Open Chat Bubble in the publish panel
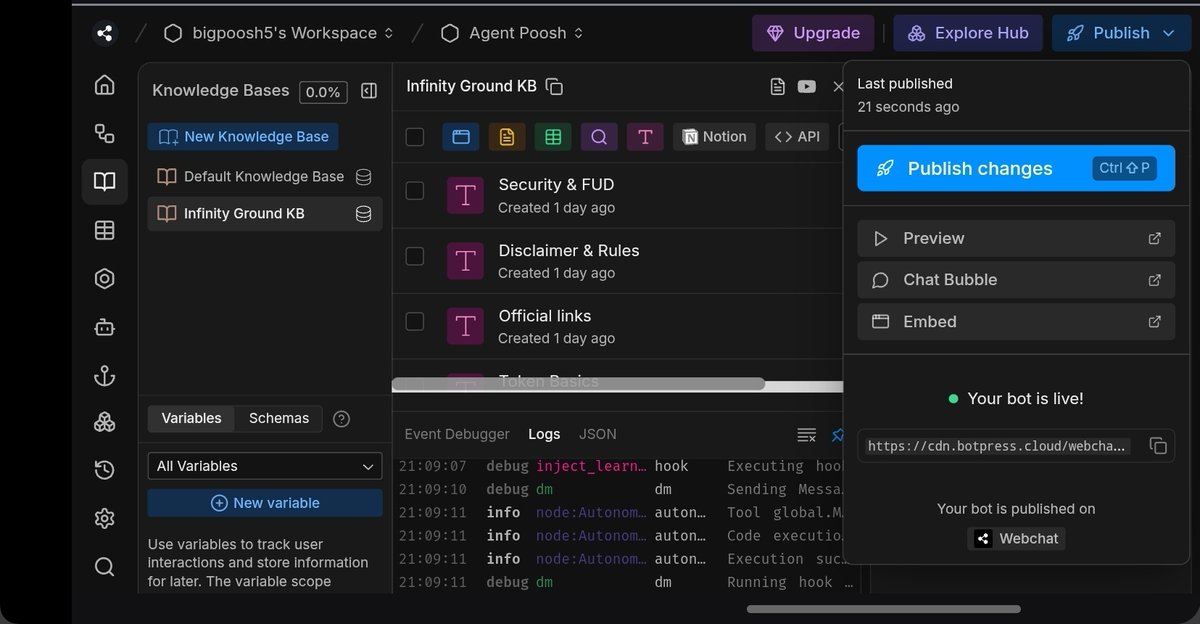 pyautogui.click(x=1016, y=280)
